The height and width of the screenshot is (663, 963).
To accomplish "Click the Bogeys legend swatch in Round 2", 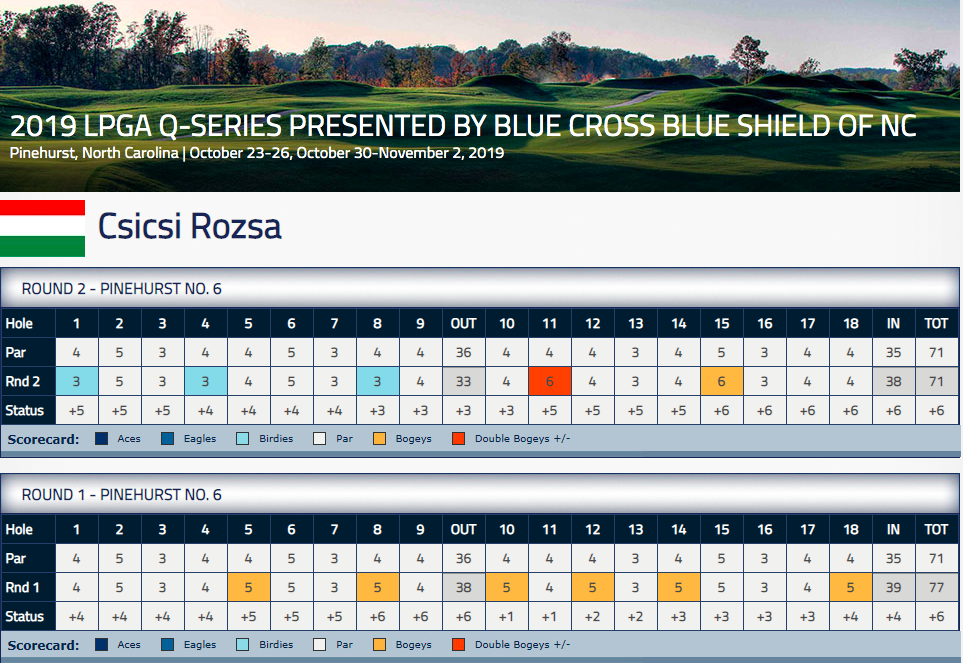I will (x=380, y=438).
